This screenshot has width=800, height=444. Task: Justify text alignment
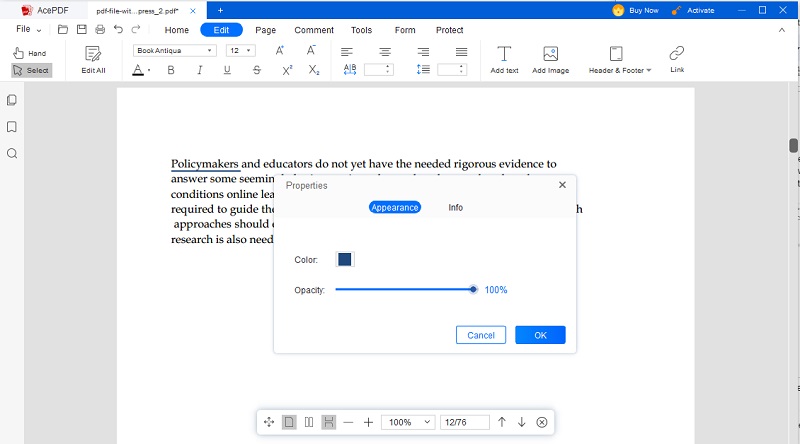point(461,52)
